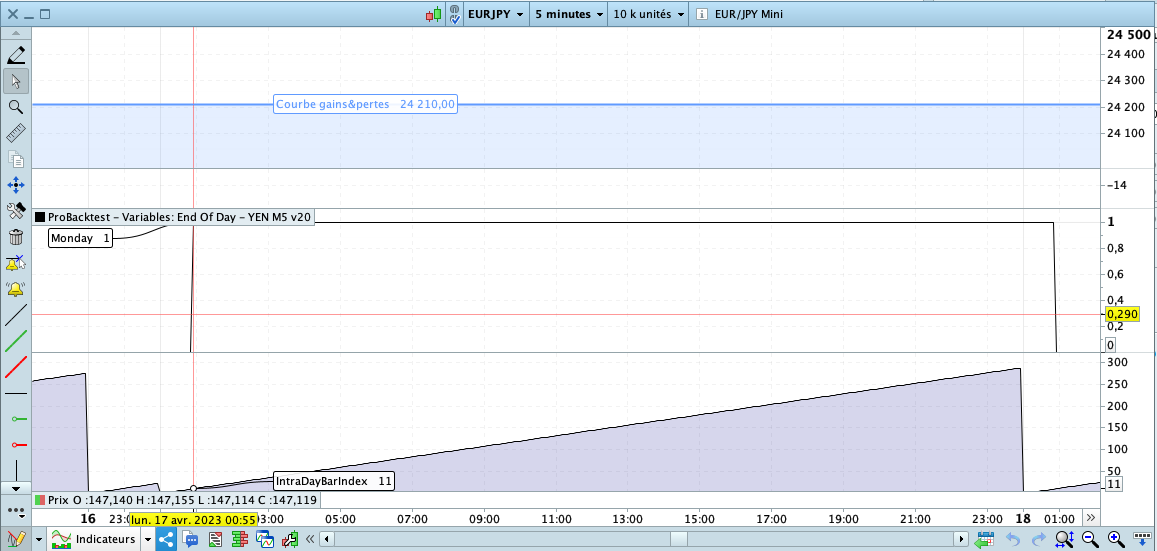
Task: Click the duplicate chart windows icon
Action: click(264, 539)
